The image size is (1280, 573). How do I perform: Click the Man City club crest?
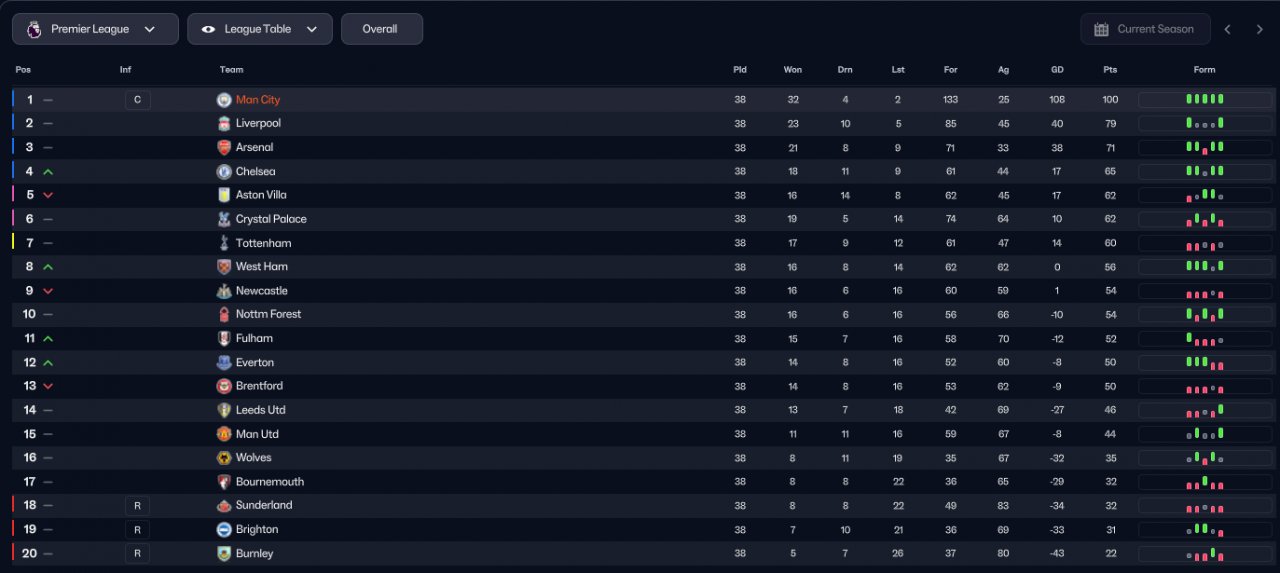[224, 100]
